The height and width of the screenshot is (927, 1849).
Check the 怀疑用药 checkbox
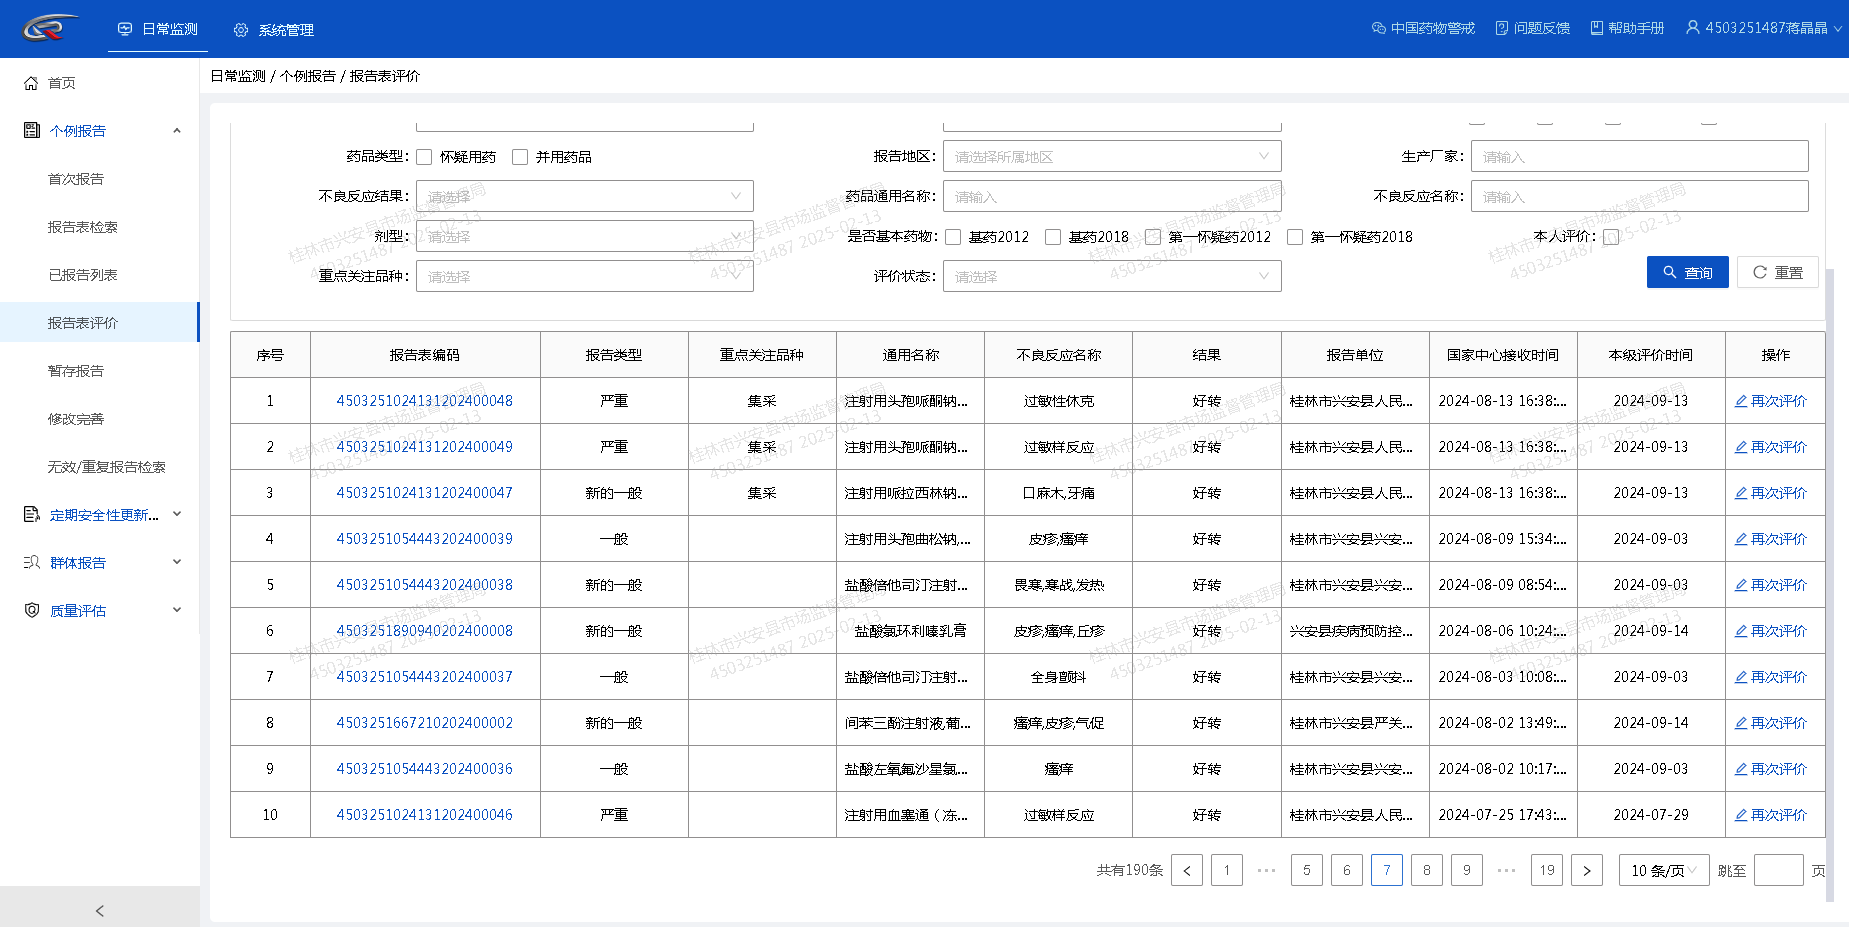point(424,157)
